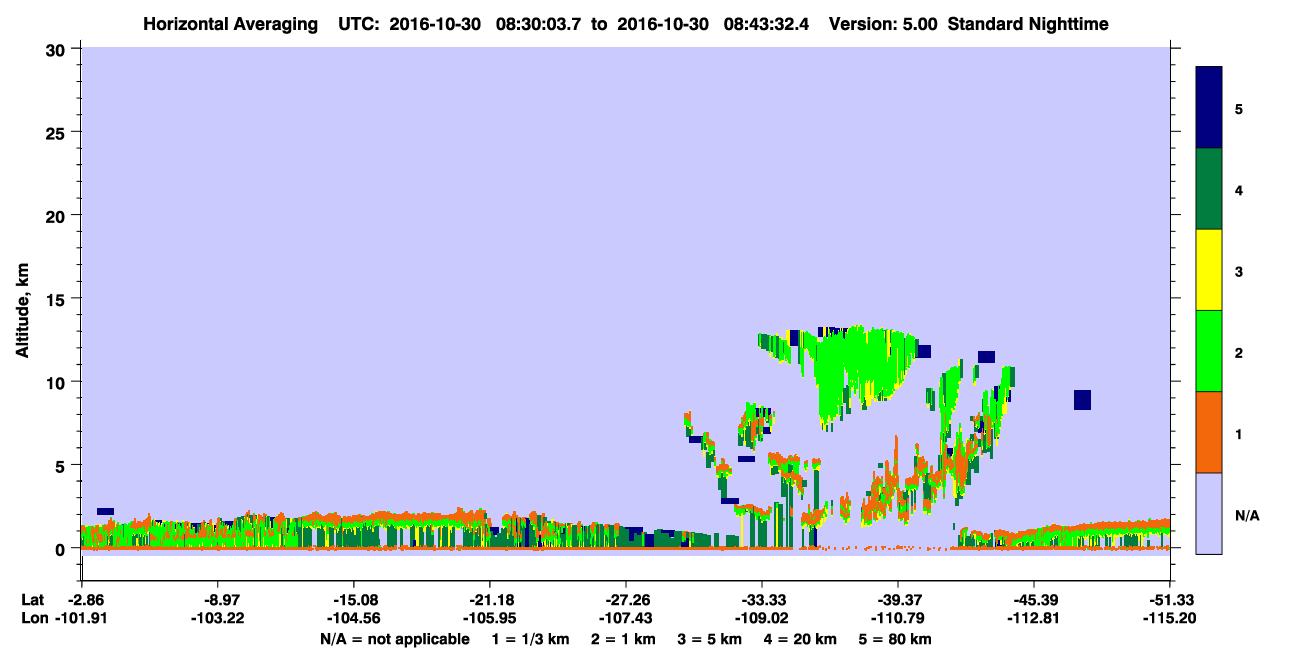Click the latitude value -45.39
1300x667 pixels.
1034,600
